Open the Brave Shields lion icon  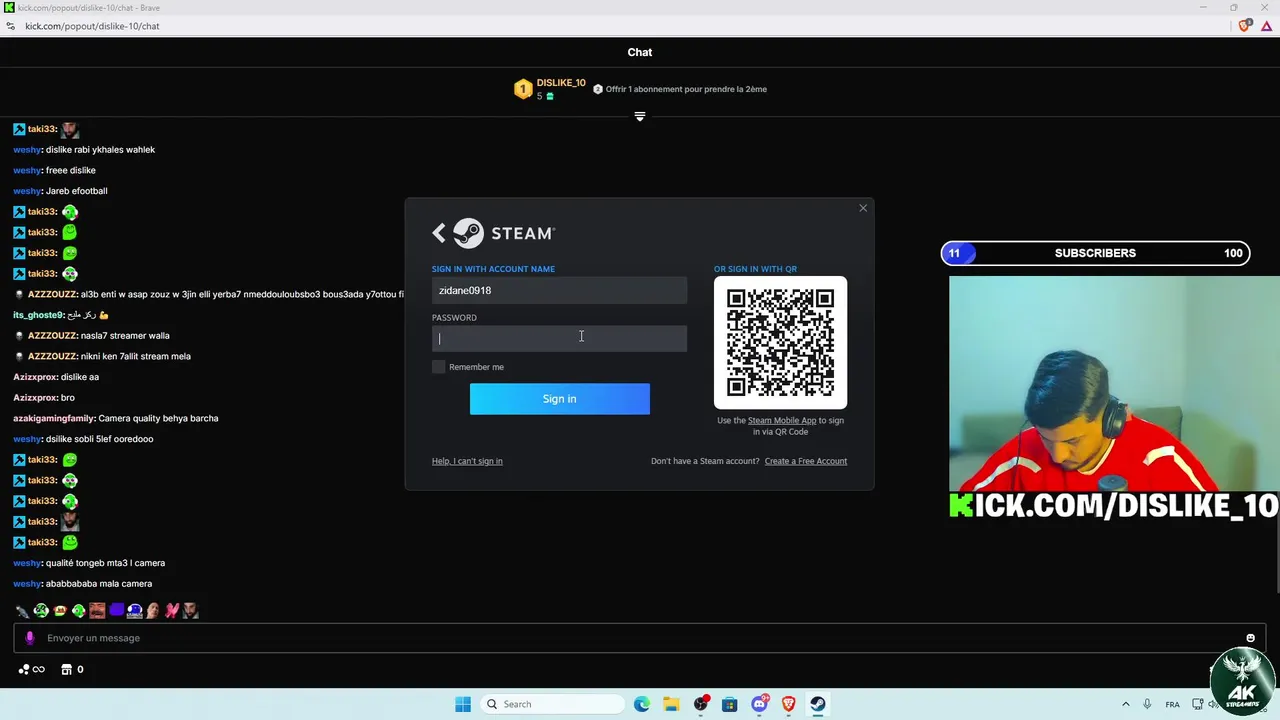pyautogui.click(x=1244, y=26)
